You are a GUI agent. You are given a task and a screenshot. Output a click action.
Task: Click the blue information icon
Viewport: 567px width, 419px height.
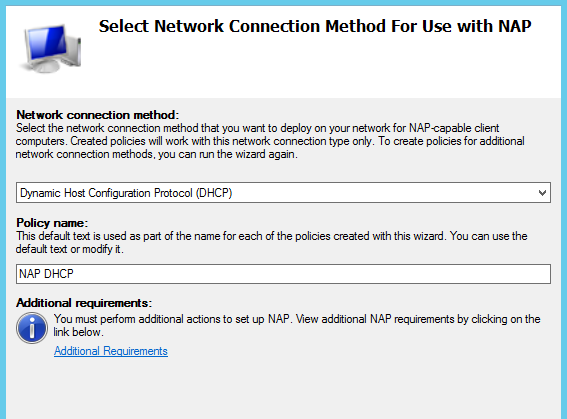pyautogui.click(x=32, y=328)
